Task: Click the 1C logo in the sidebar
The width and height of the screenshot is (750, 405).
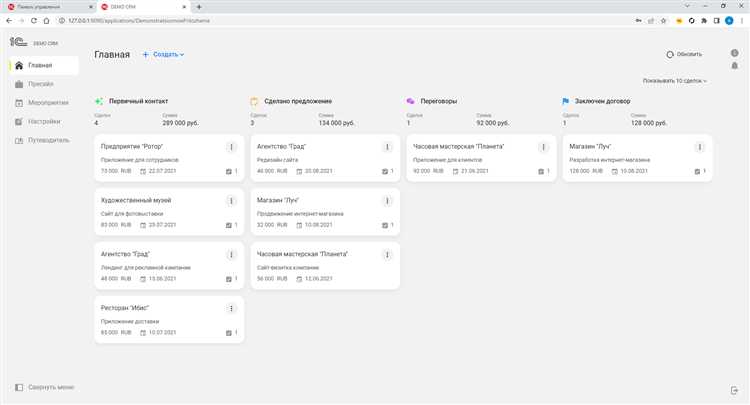Action: pyautogui.click(x=19, y=42)
